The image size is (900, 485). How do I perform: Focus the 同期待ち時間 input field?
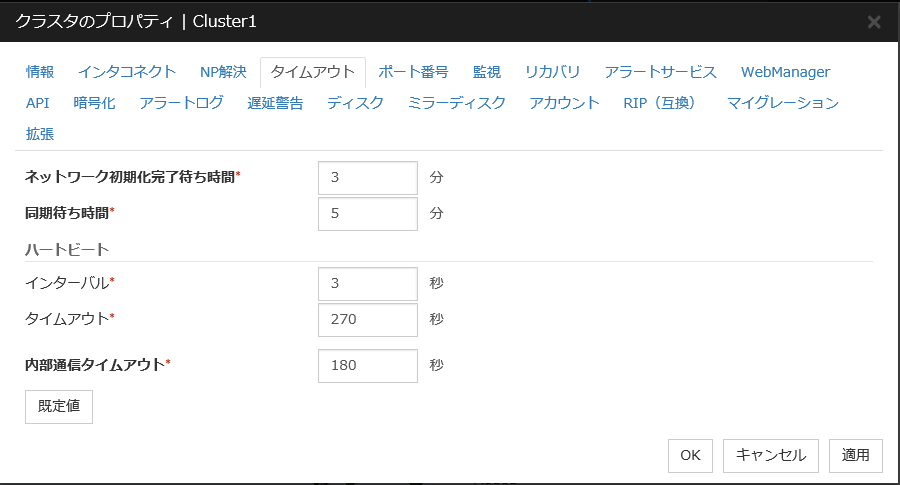tap(367, 213)
